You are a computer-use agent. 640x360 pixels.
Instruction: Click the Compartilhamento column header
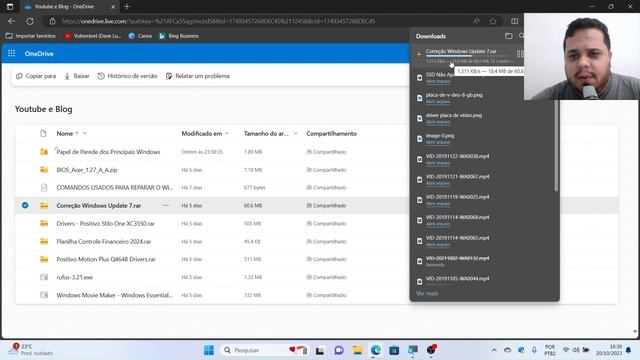331,133
